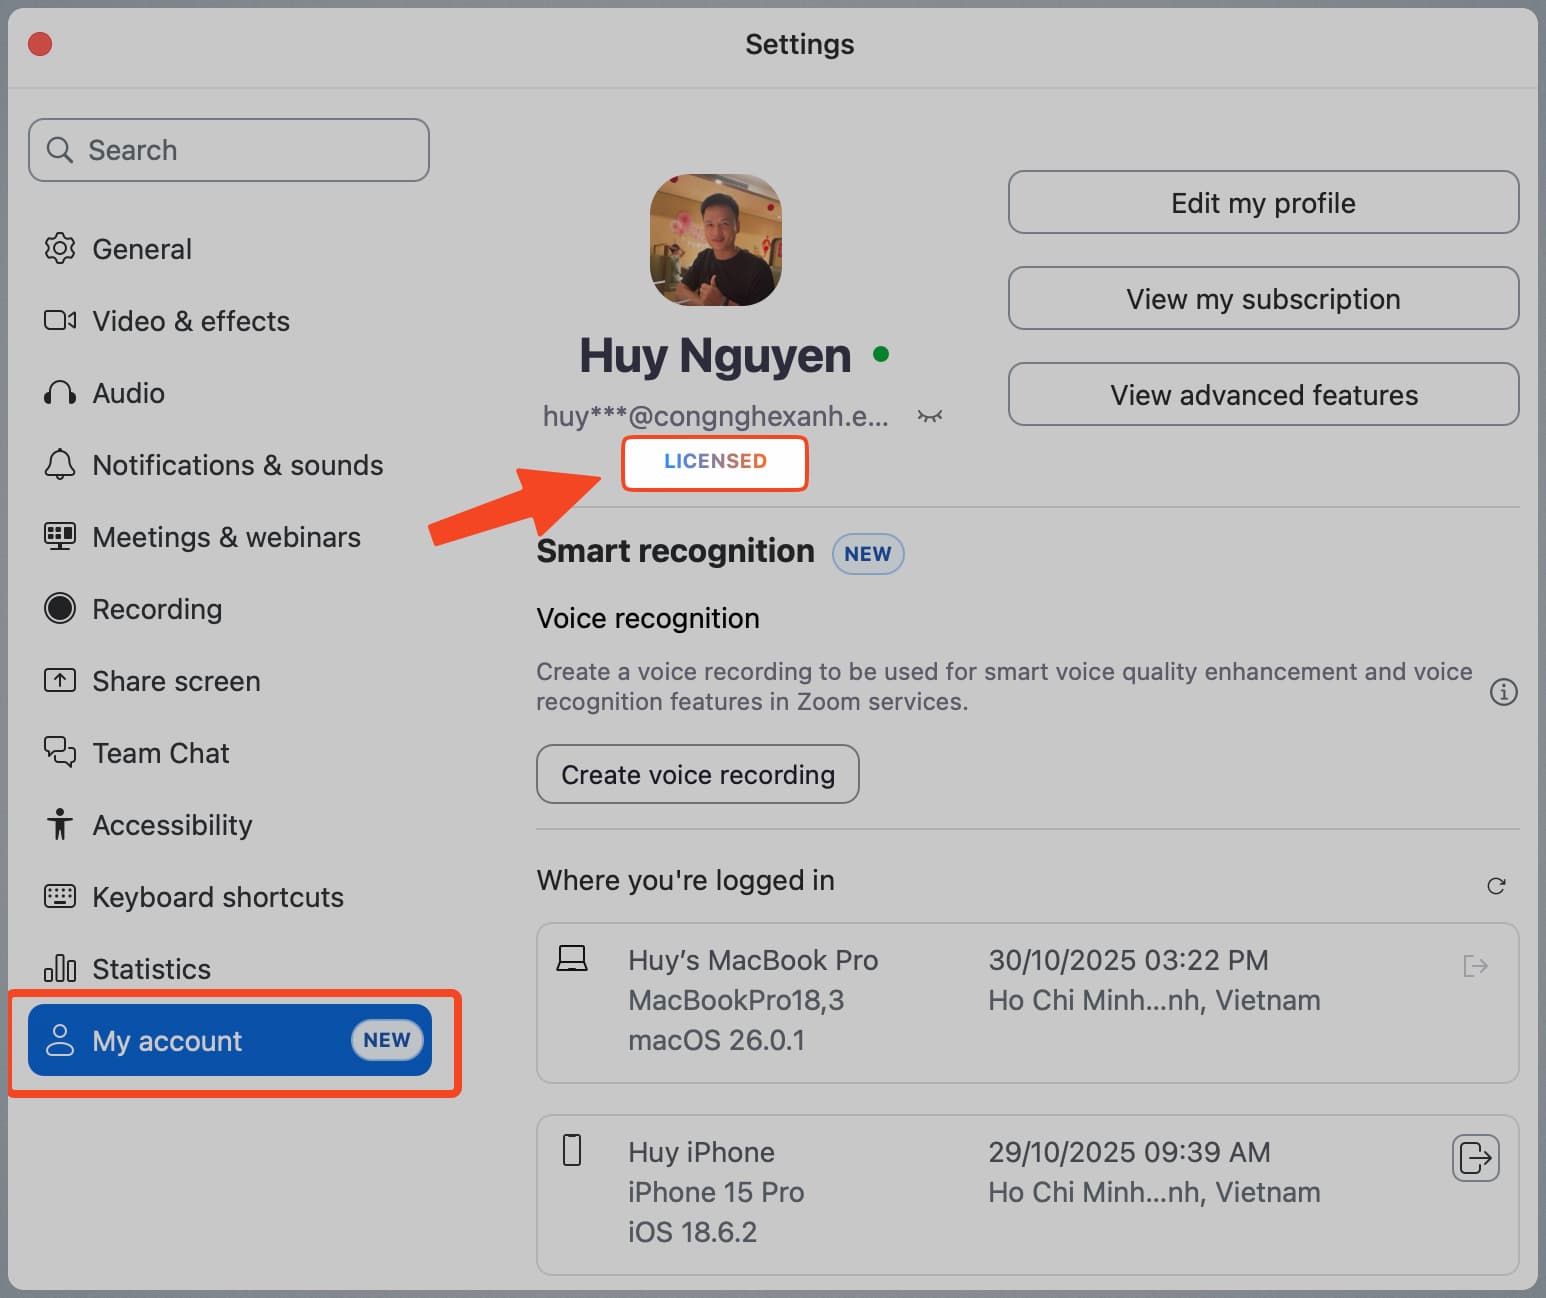This screenshot has height=1298, width=1546.
Task: Go to Audio settings
Action: (x=128, y=393)
